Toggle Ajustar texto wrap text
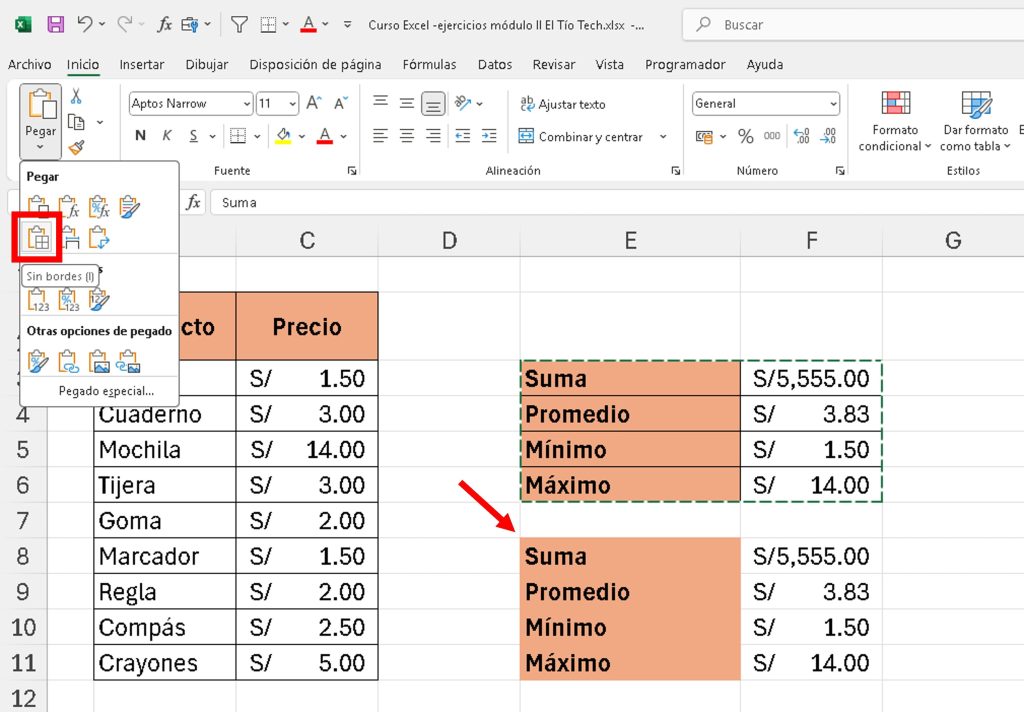Screen dimensions: 1024x712 [x=562, y=104]
